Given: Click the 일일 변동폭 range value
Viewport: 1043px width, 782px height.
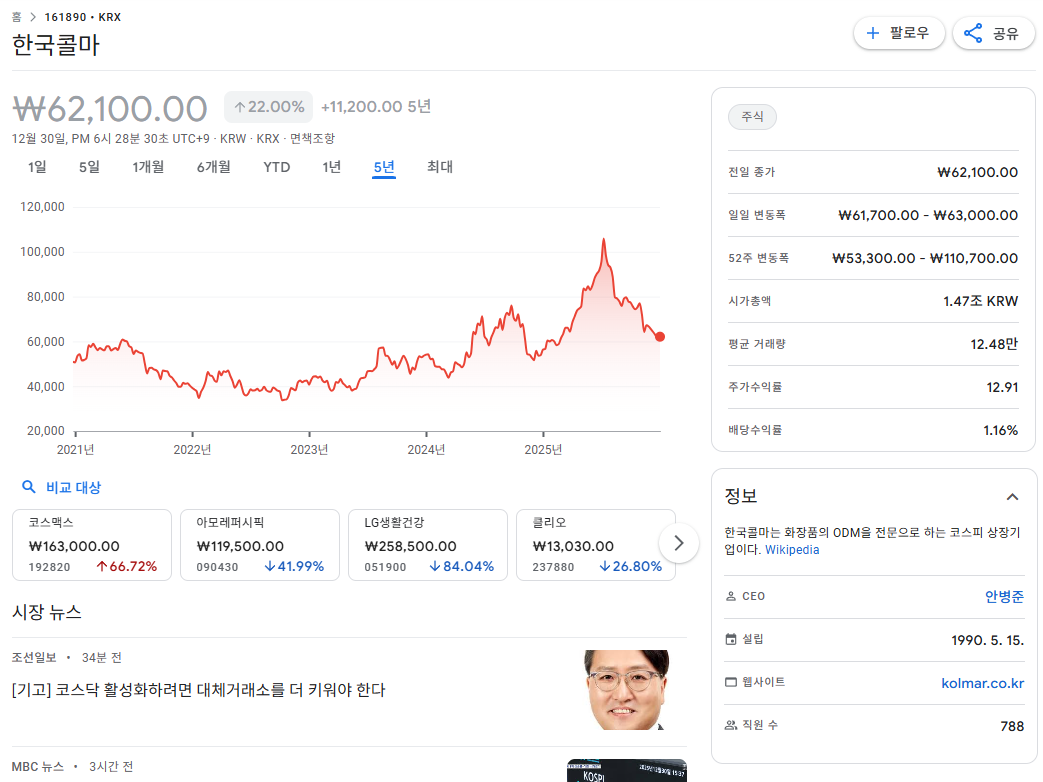Looking at the screenshot, I should pyautogui.click(x=928, y=215).
